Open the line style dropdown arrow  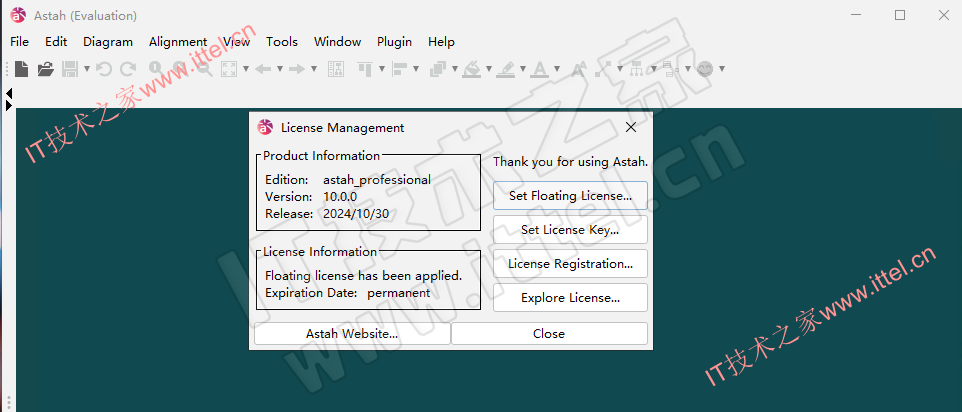tap(620, 69)
